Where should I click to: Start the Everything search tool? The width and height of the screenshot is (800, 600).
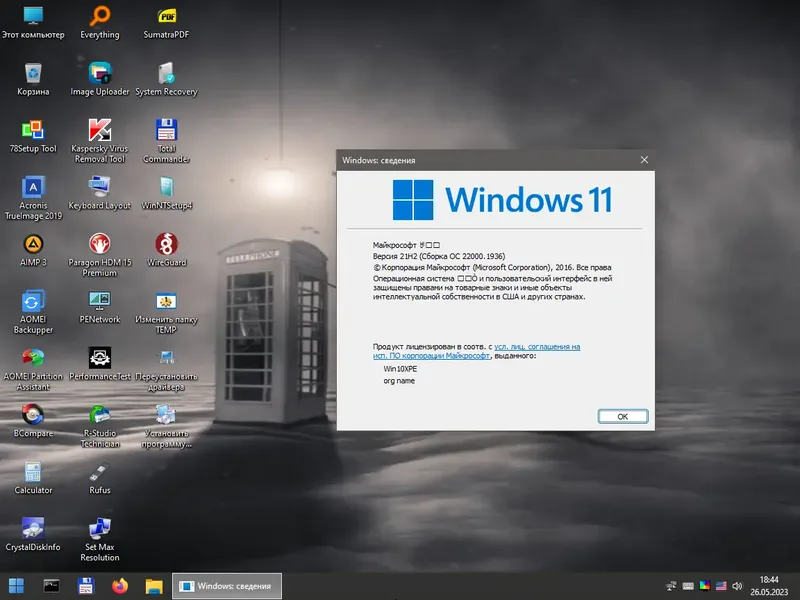click(99, 17)
